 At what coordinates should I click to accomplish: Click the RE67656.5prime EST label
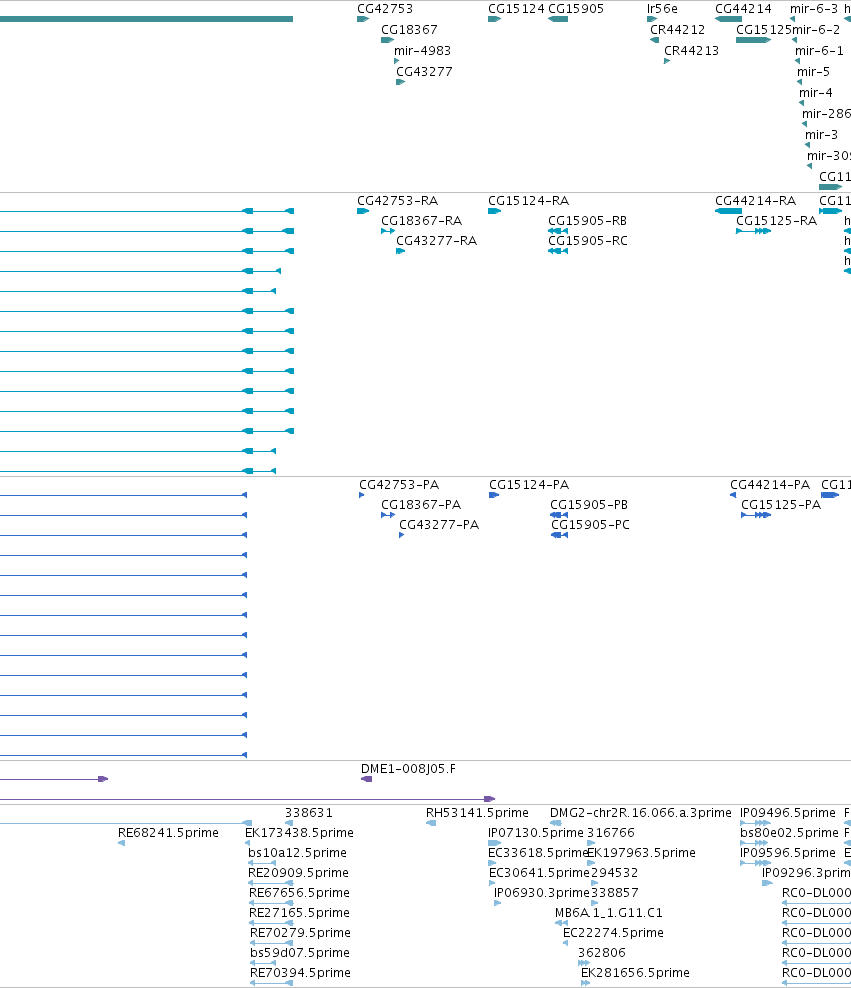(299, 893)
